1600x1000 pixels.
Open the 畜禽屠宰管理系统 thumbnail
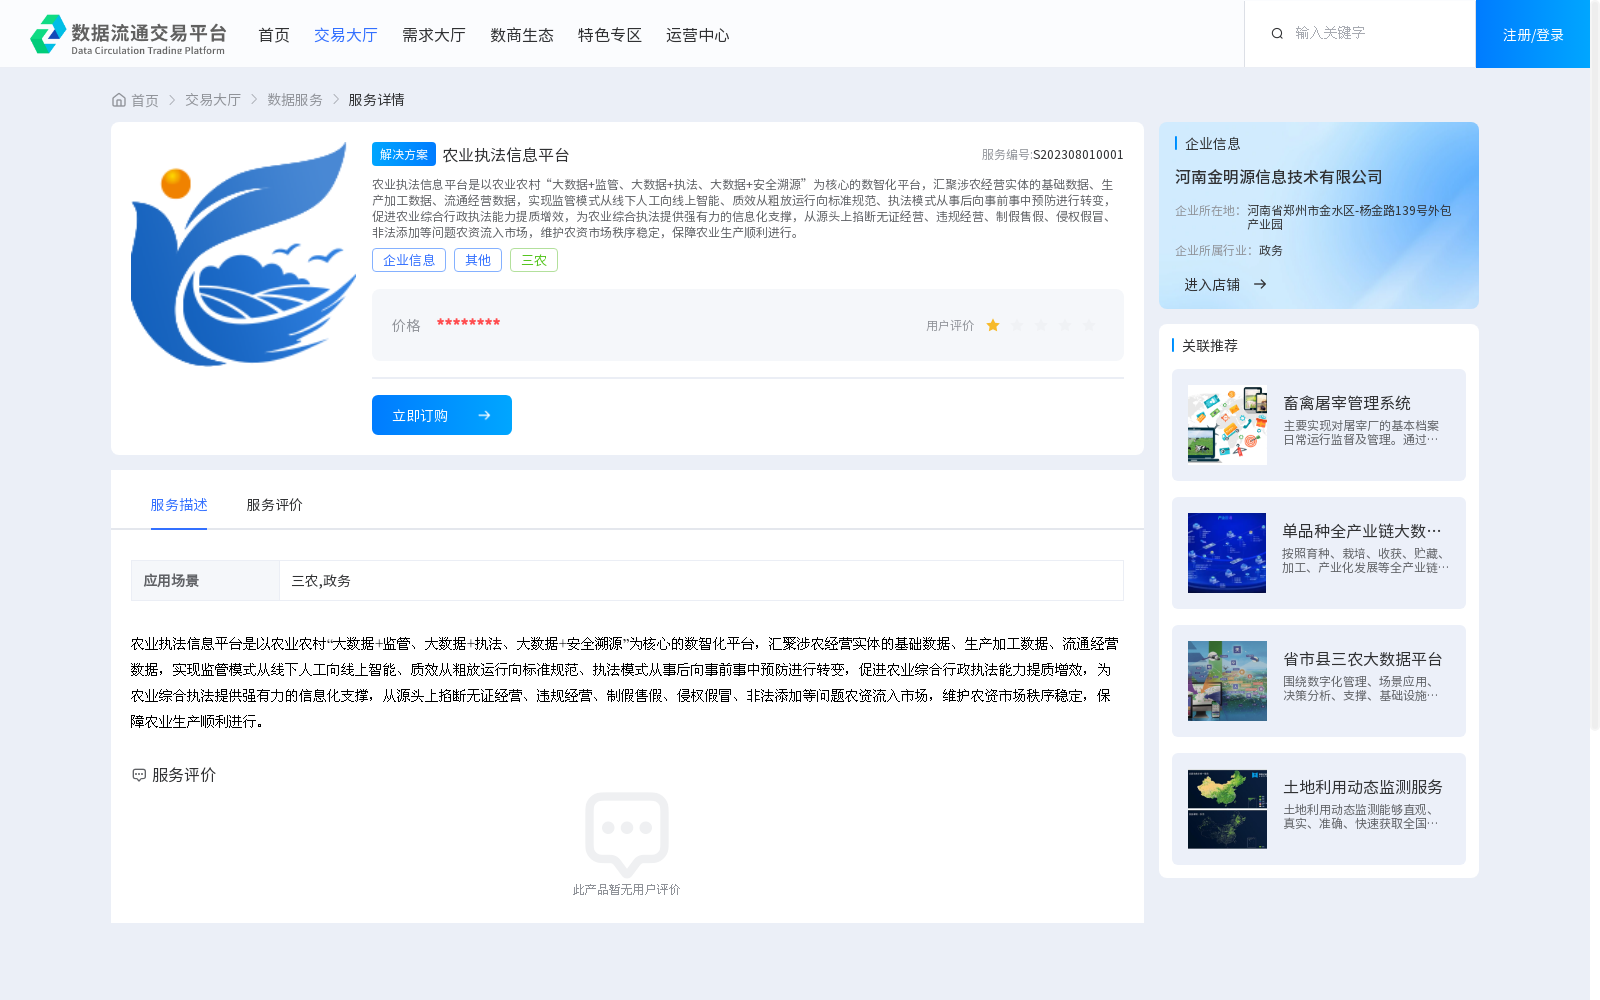tap(1227, 425)
